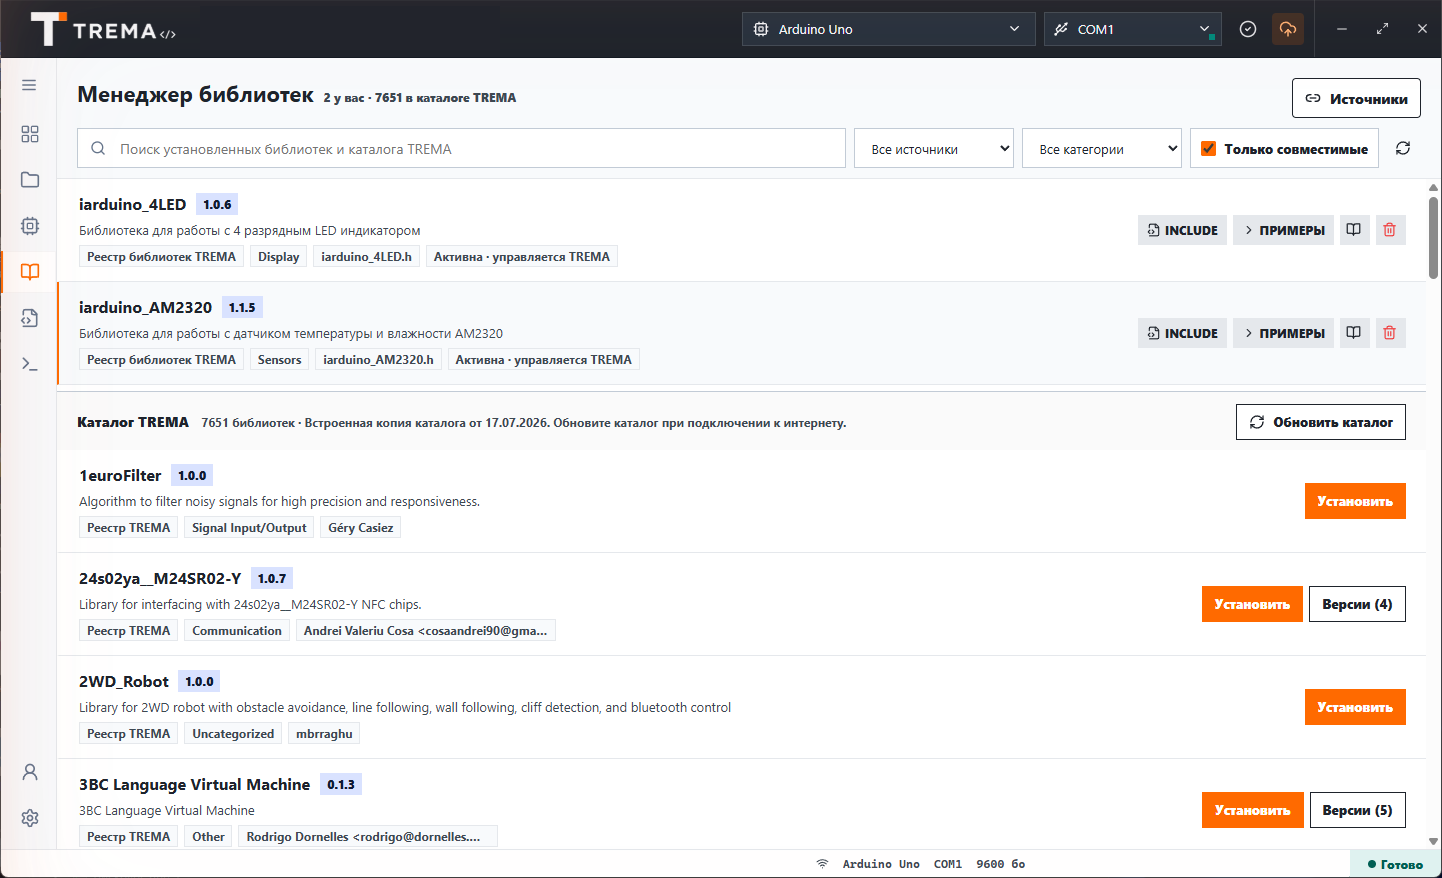Click the mbrraghu author tag
This screenshot has width=1442, height=878.
coord(324,734)
